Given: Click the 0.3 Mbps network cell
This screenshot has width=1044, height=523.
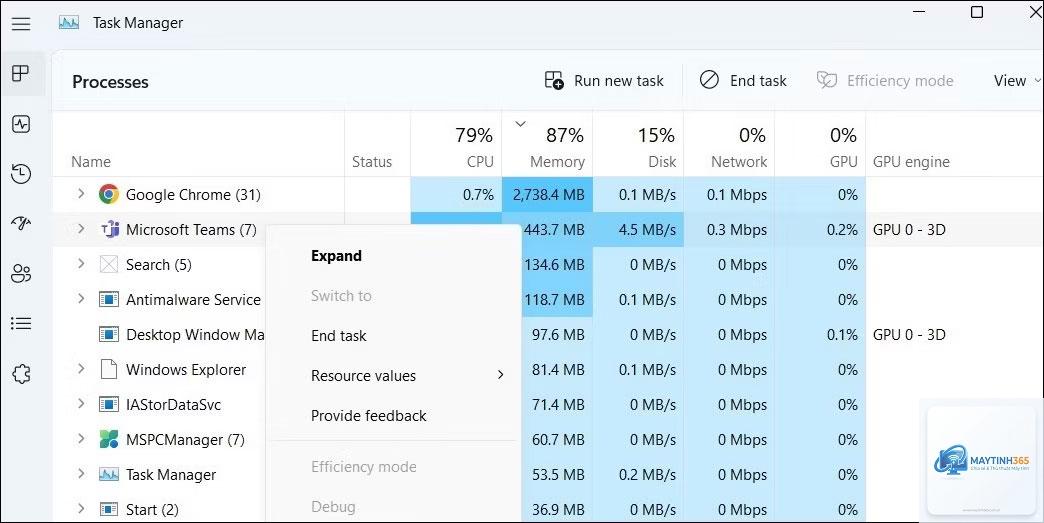Looking at the screenshot, I should (729, 230).
